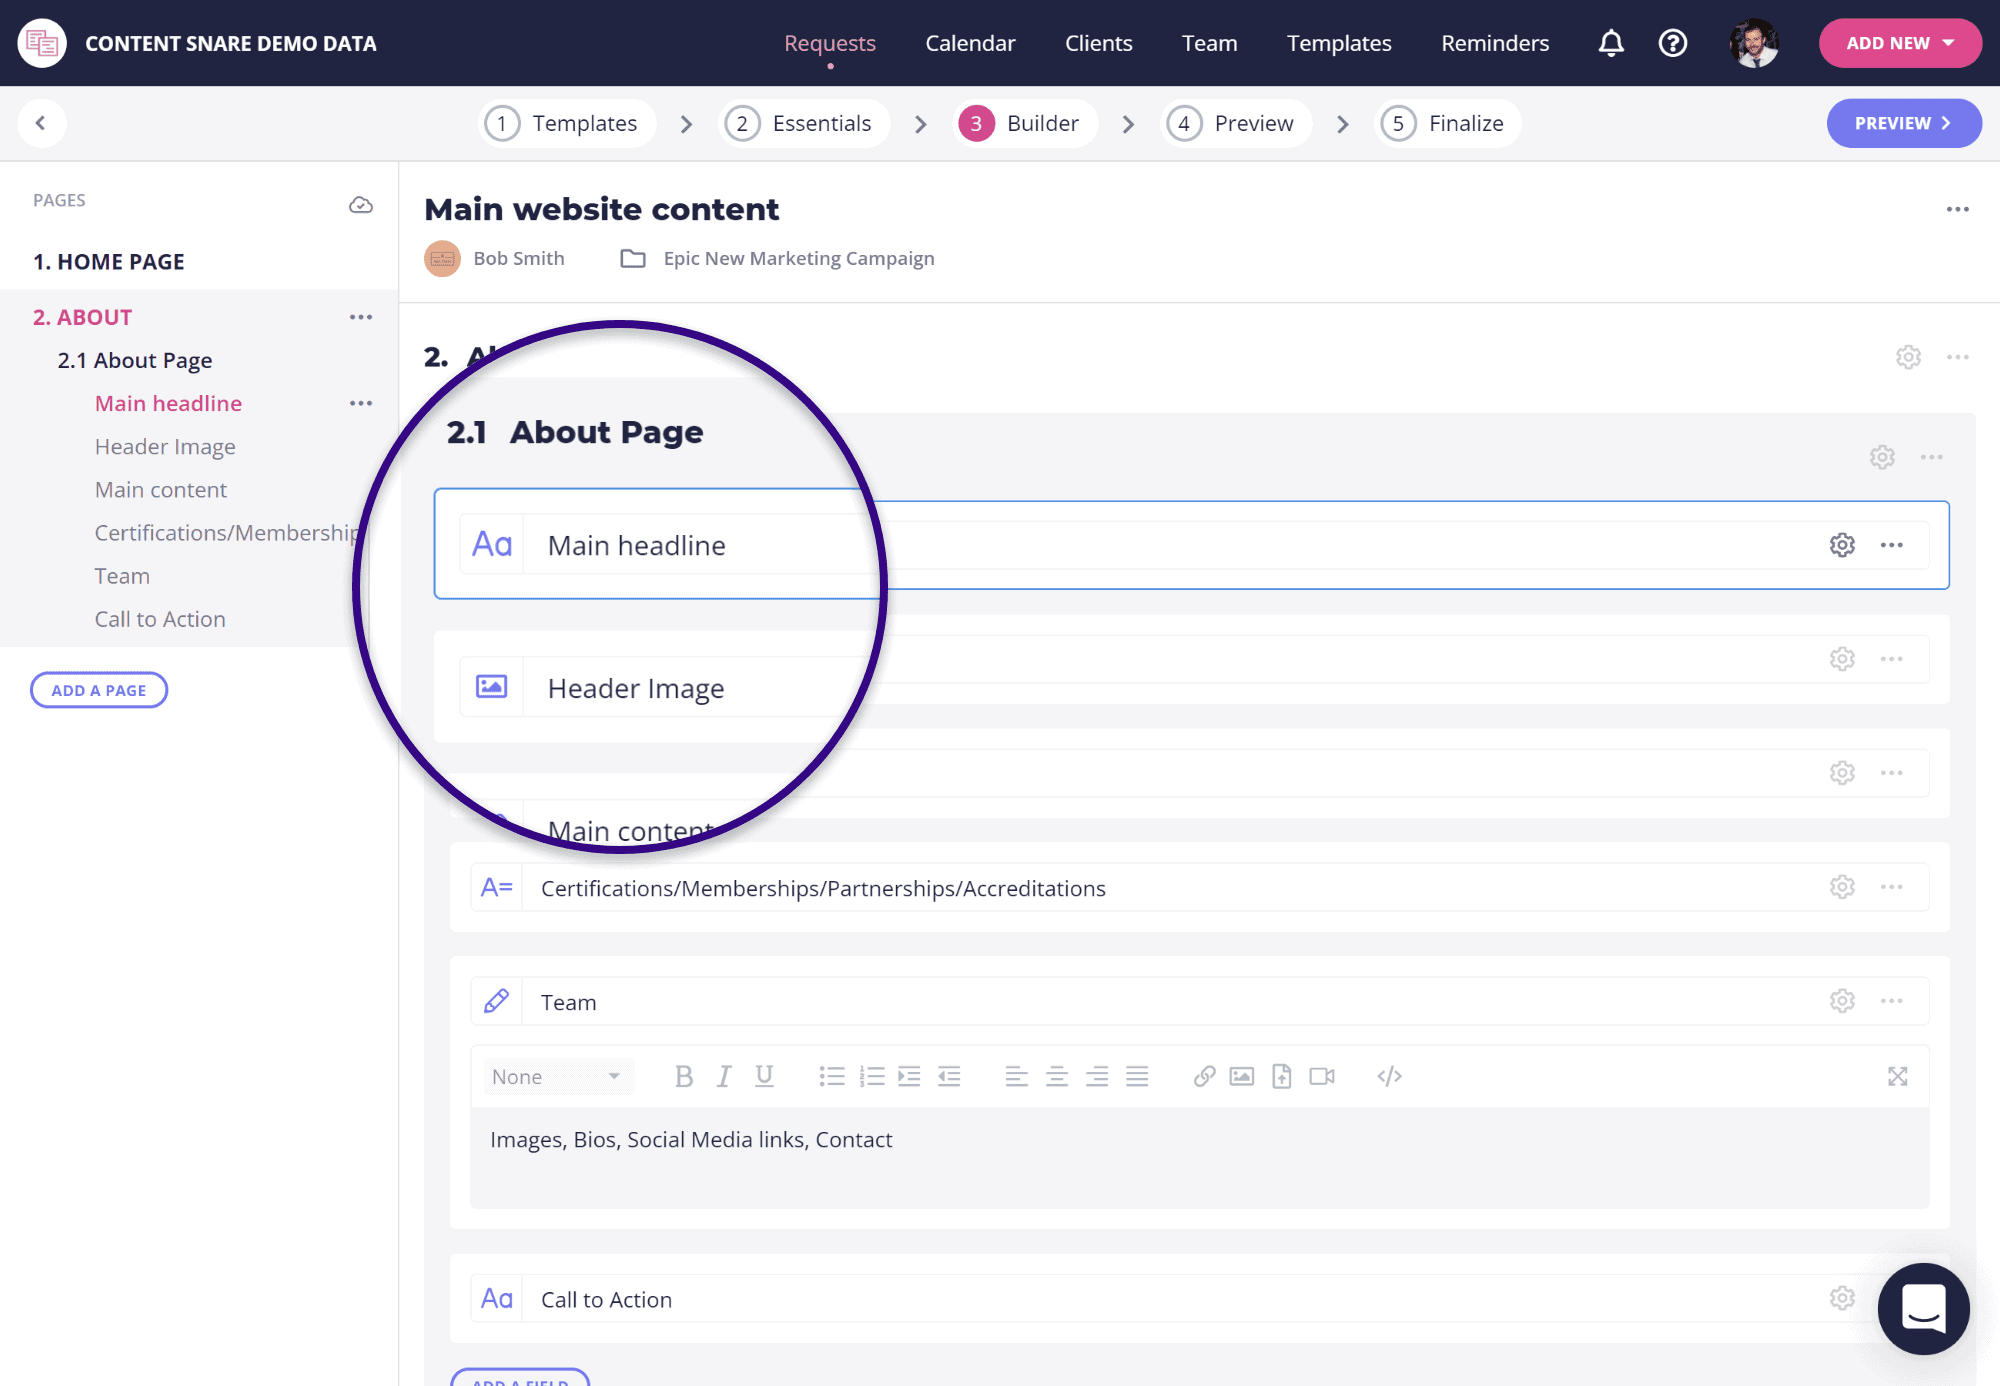The width and height of the screenshot is (2000, 1386).
Task: Click the ADD A PAGE button
Action: 99,690
